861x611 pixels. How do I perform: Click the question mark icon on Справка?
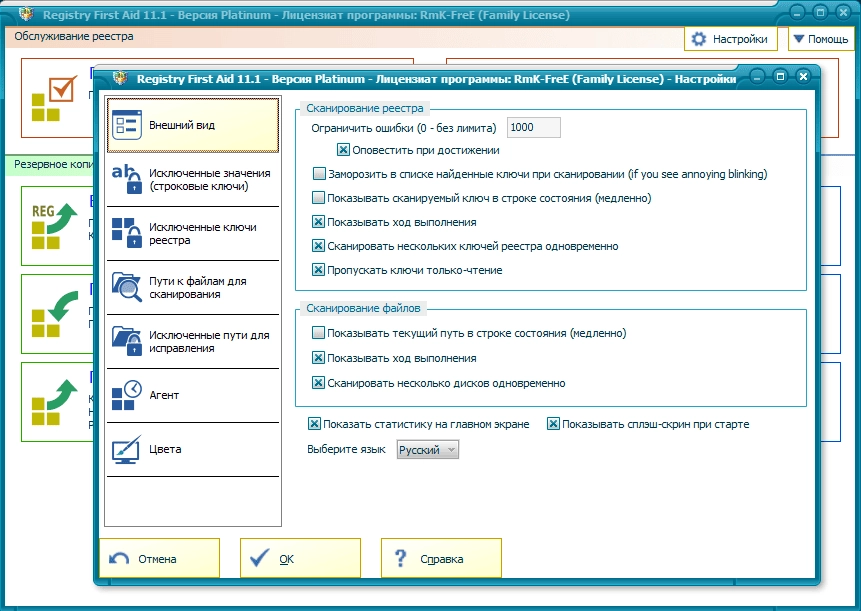[400, 558]
